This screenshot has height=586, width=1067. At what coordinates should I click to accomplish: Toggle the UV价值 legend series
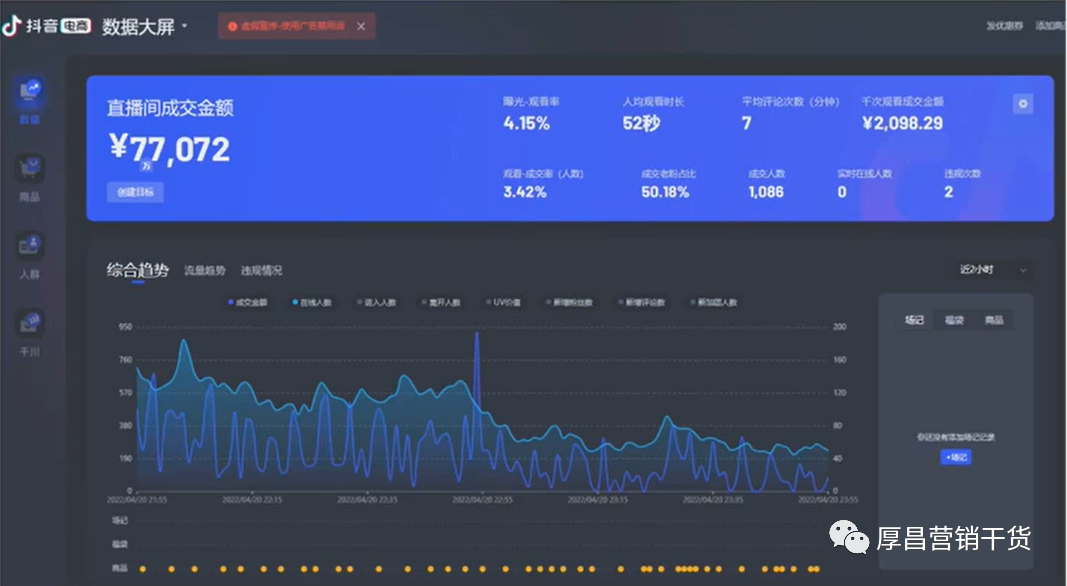504,302
